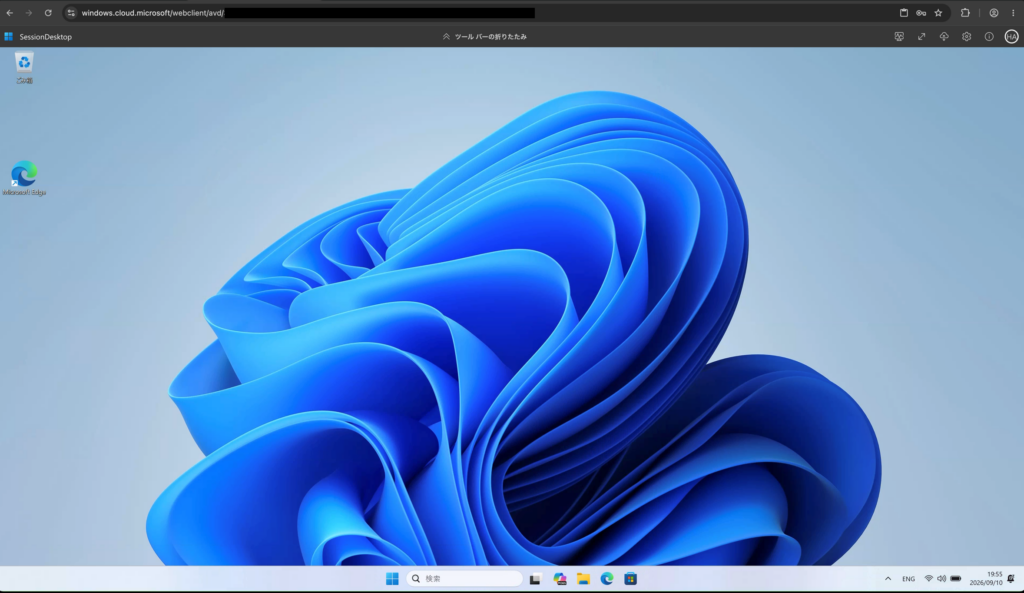The width and height of the screenshot is (1024, 593).
Task: Switch the ENG input language indicator
Action: pos(908,579)
